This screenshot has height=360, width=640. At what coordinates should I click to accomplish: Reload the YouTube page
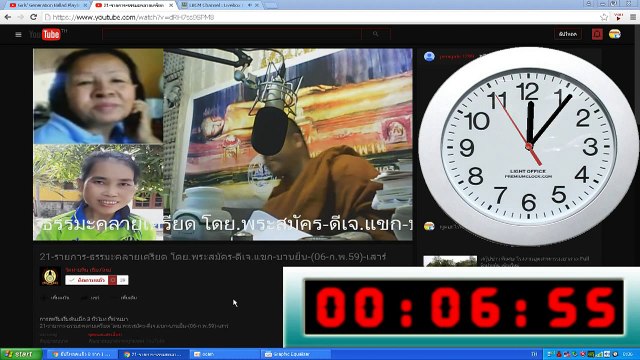[33, 17]
